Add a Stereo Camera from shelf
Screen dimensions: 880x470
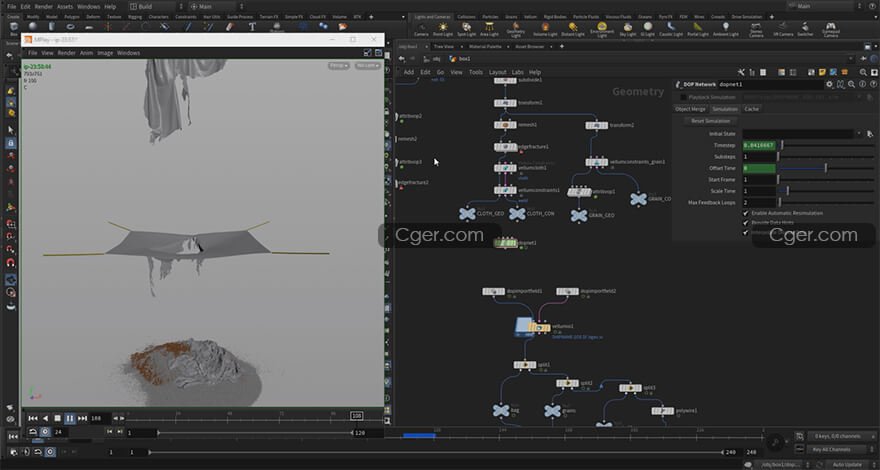[x=756, y=30]
